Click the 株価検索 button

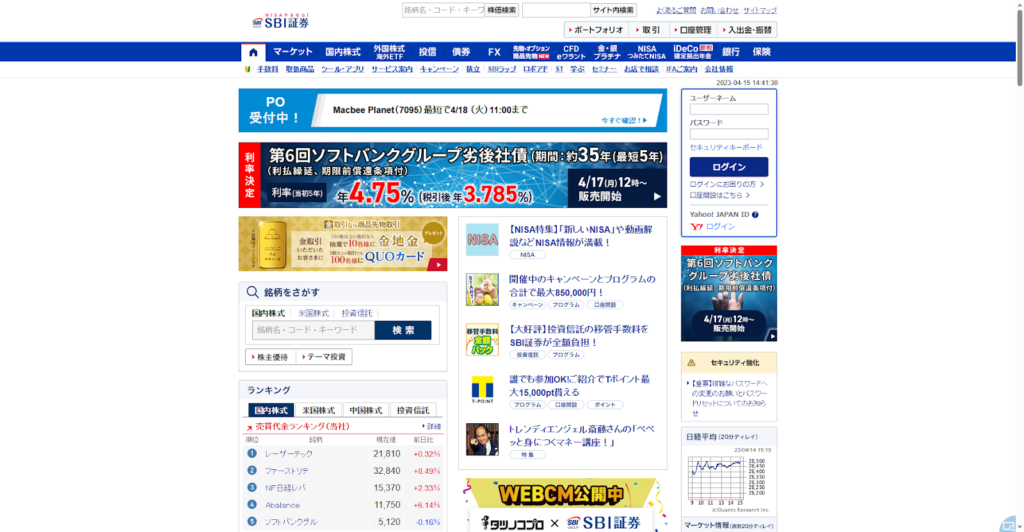[502, 10]
